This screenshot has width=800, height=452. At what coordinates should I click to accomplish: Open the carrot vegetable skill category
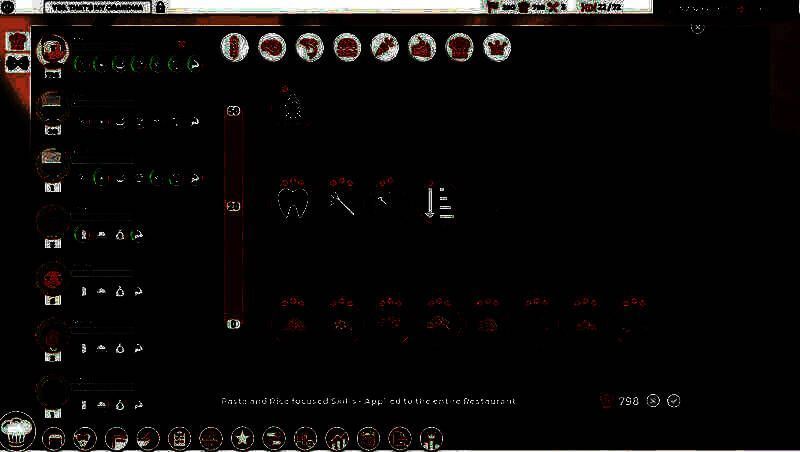point(383,46)
